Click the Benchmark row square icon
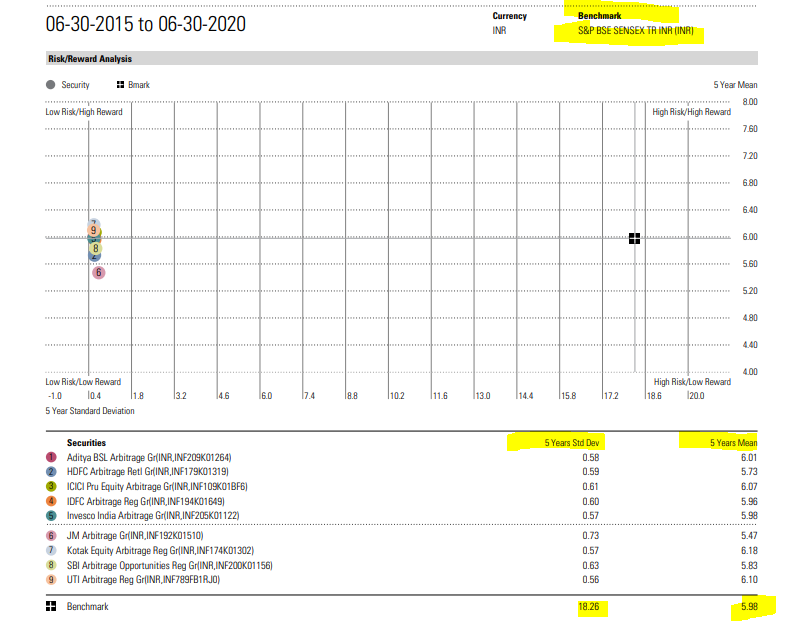Viewport: 785px width, 626px height. 51,606
